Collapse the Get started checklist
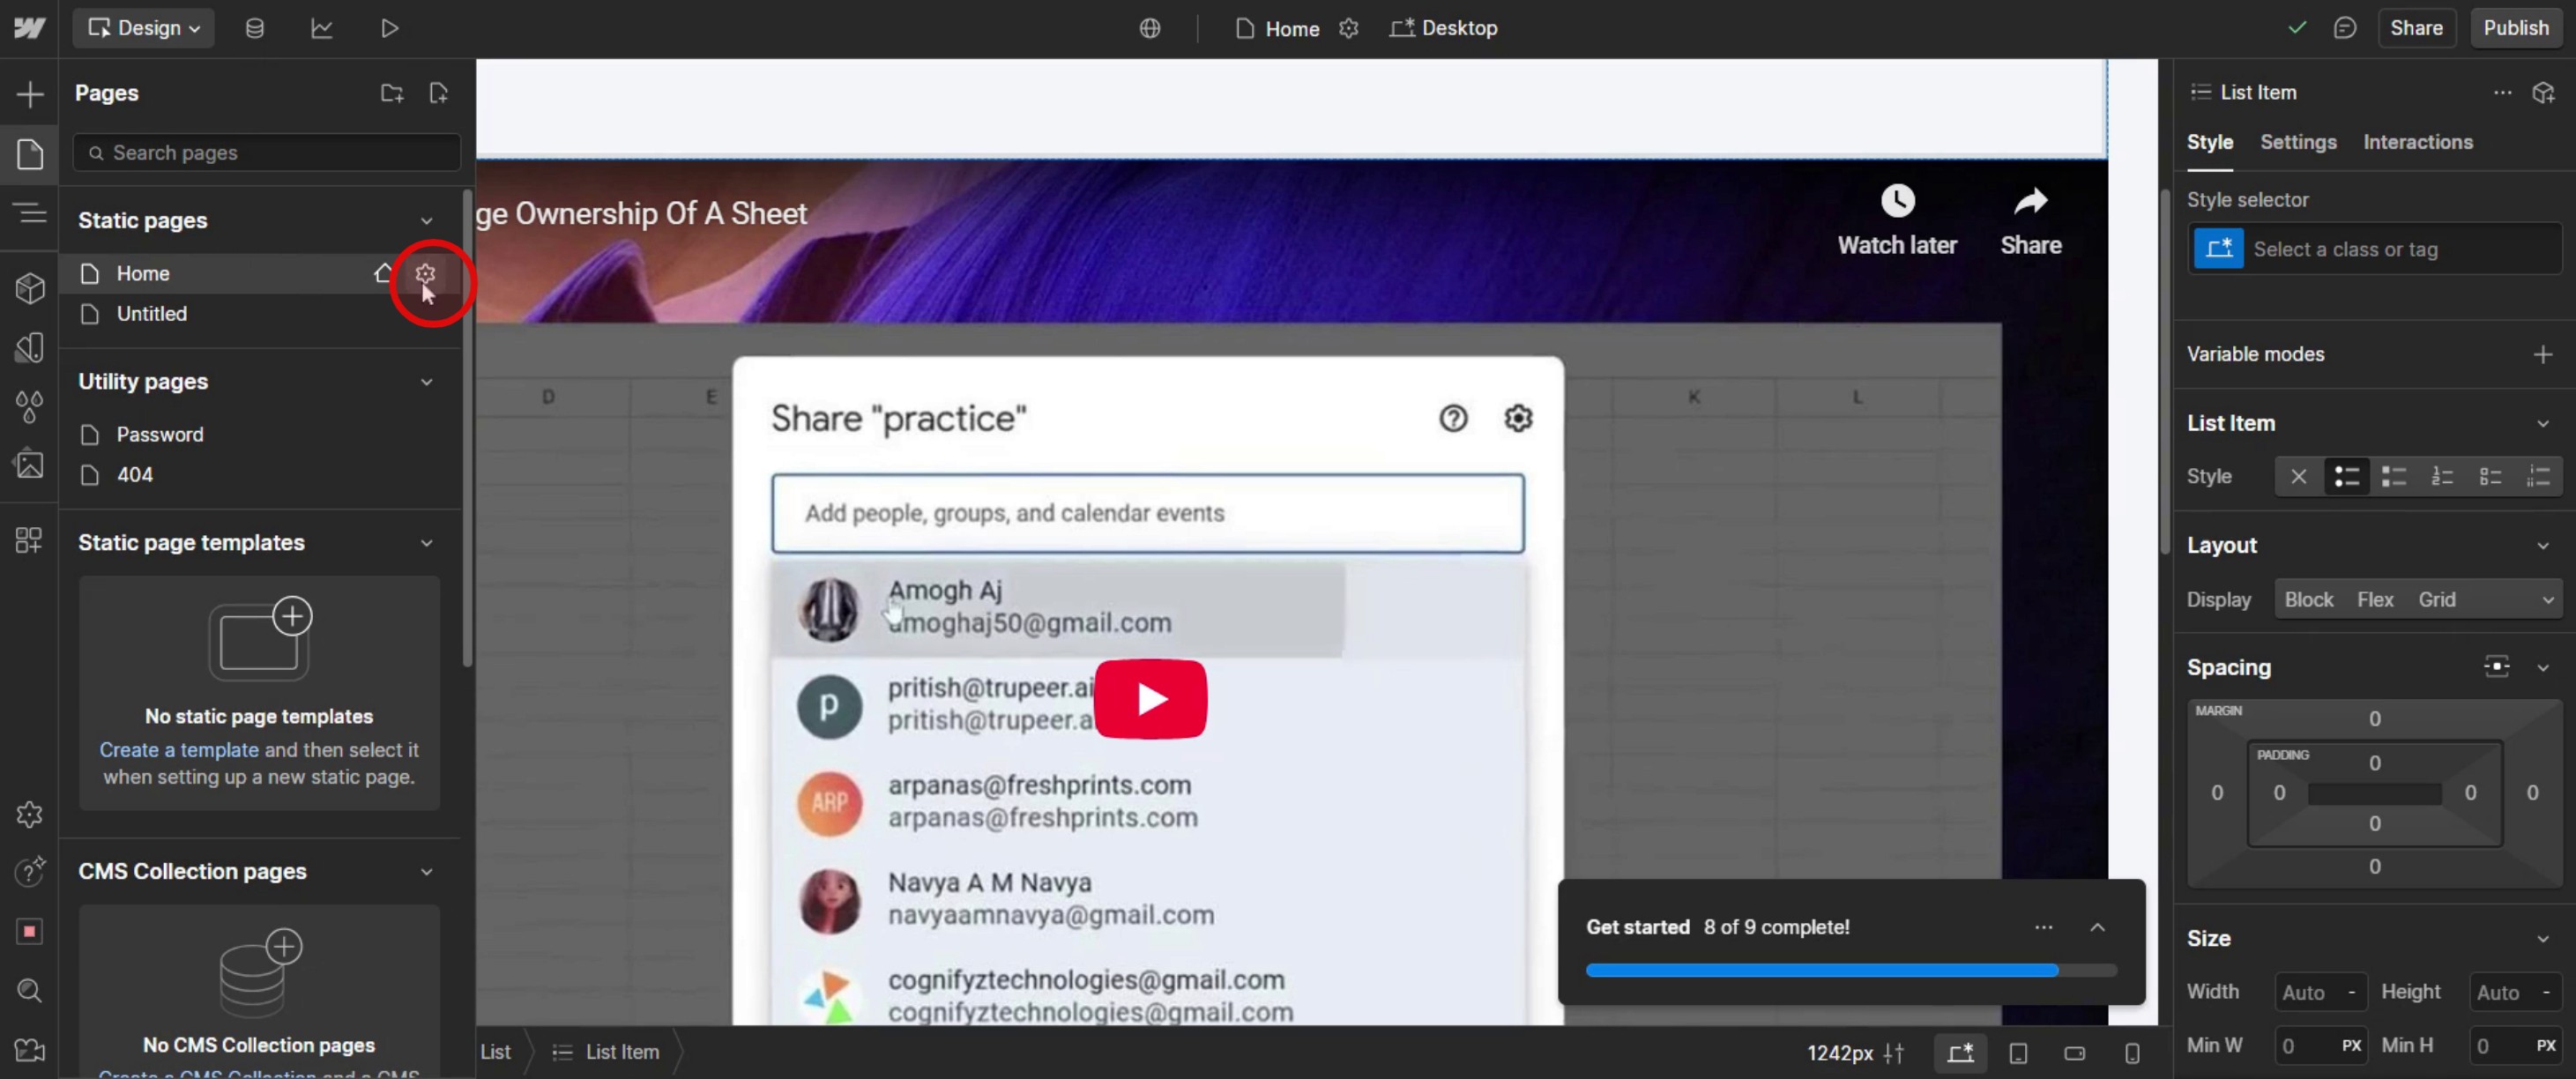Viewport: 2576px width, 1079px height. 2097,927
